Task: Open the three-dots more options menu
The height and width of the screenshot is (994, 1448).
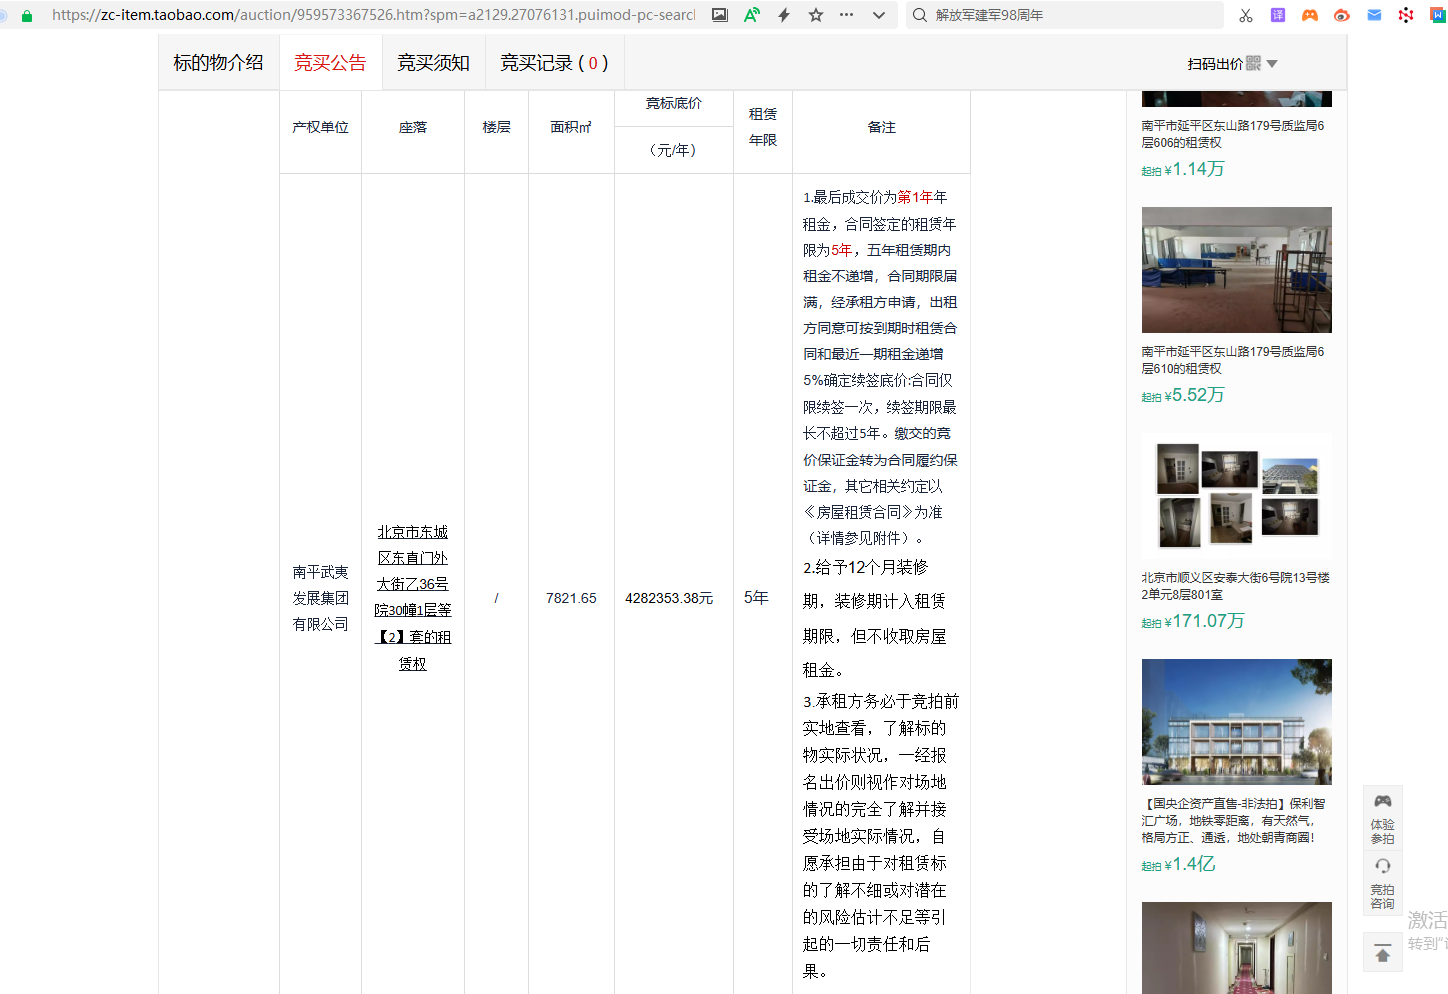Action: click(x=847, y=15)
